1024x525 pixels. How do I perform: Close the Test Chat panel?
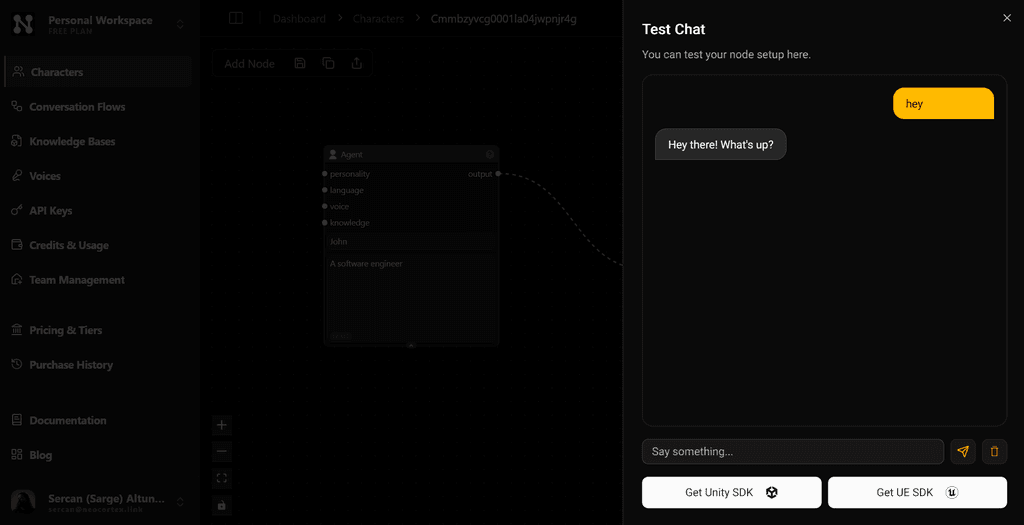tap(1007, 18)
